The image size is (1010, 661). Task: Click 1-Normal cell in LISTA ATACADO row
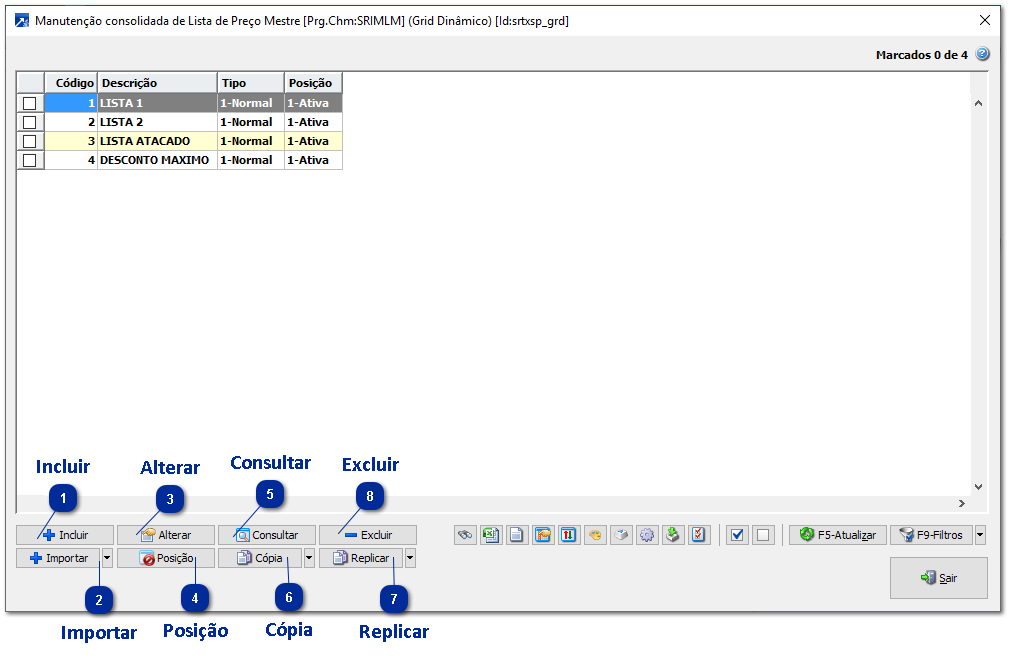point(251,141)
